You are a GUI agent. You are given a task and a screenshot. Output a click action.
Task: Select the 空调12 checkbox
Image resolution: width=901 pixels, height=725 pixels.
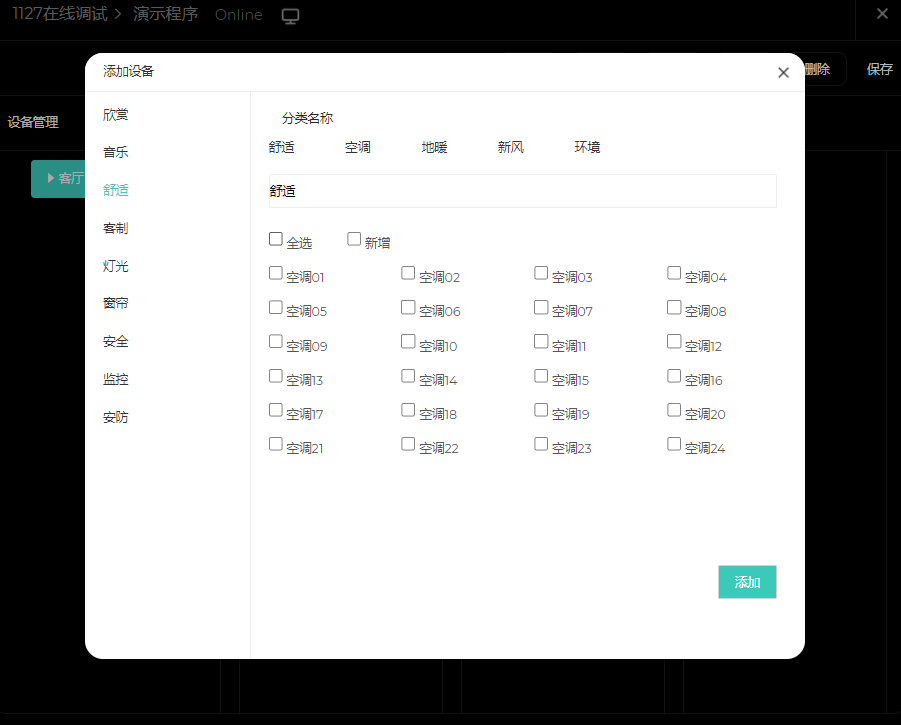[x=674, y=341]
